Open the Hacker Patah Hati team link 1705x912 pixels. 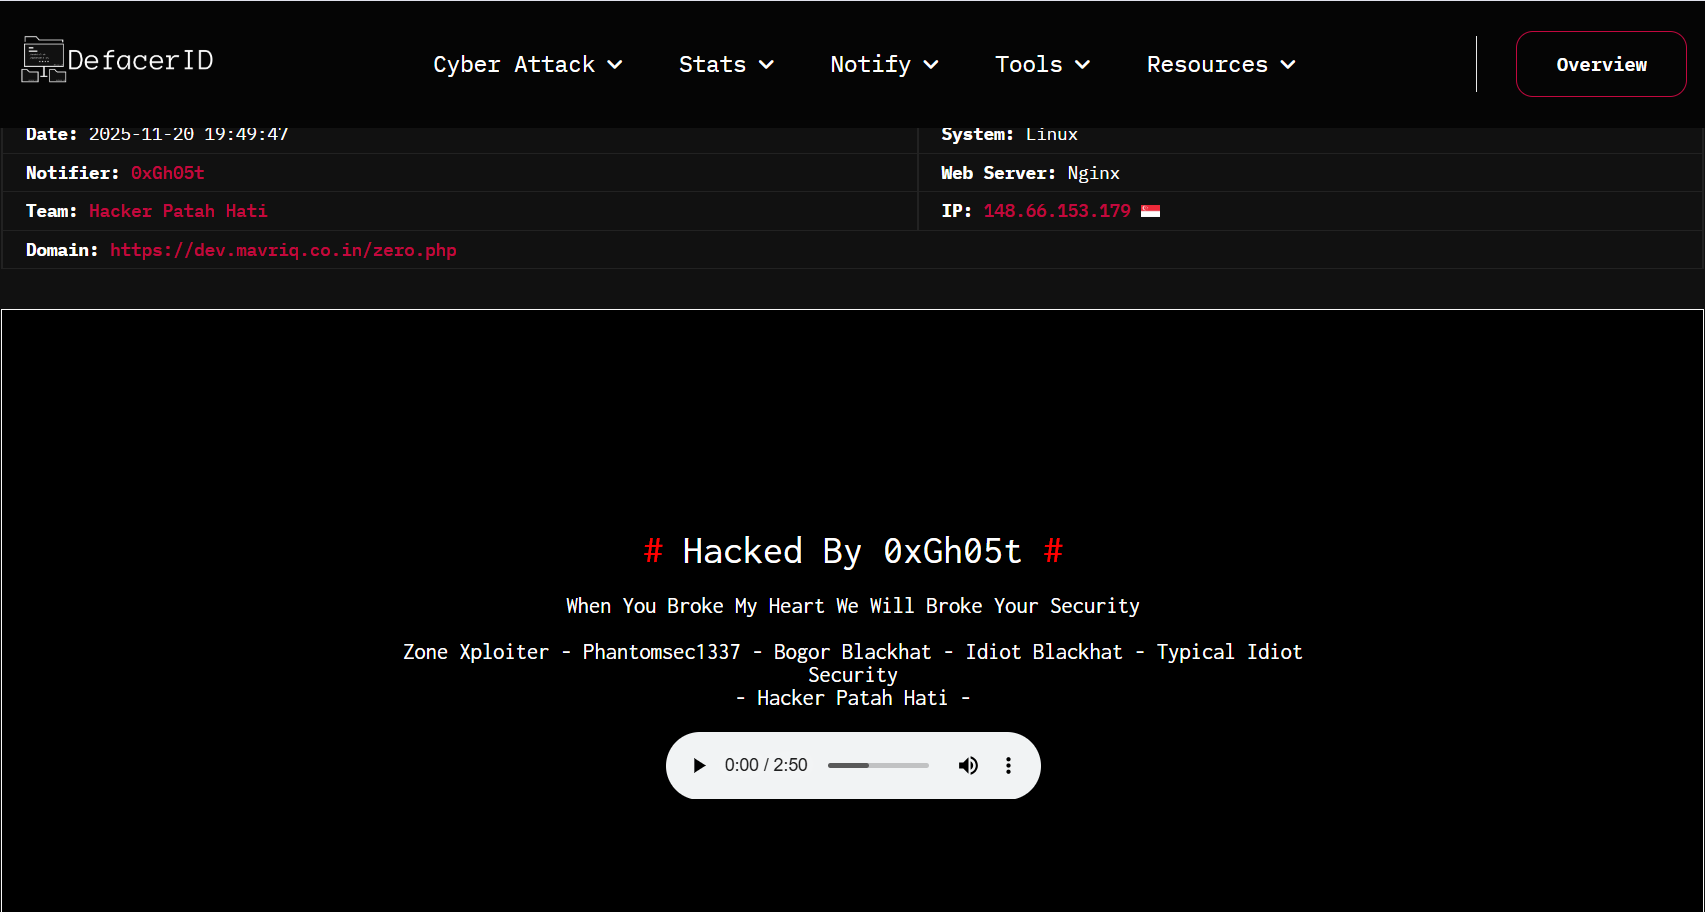pyautogui.click(x=178, y=211)
